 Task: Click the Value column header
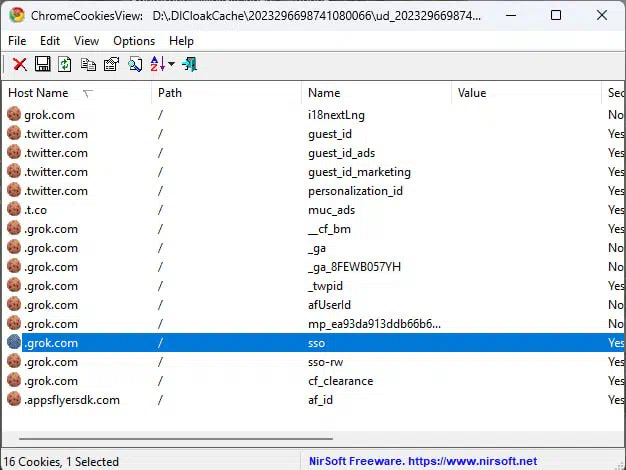click(472, 93)
